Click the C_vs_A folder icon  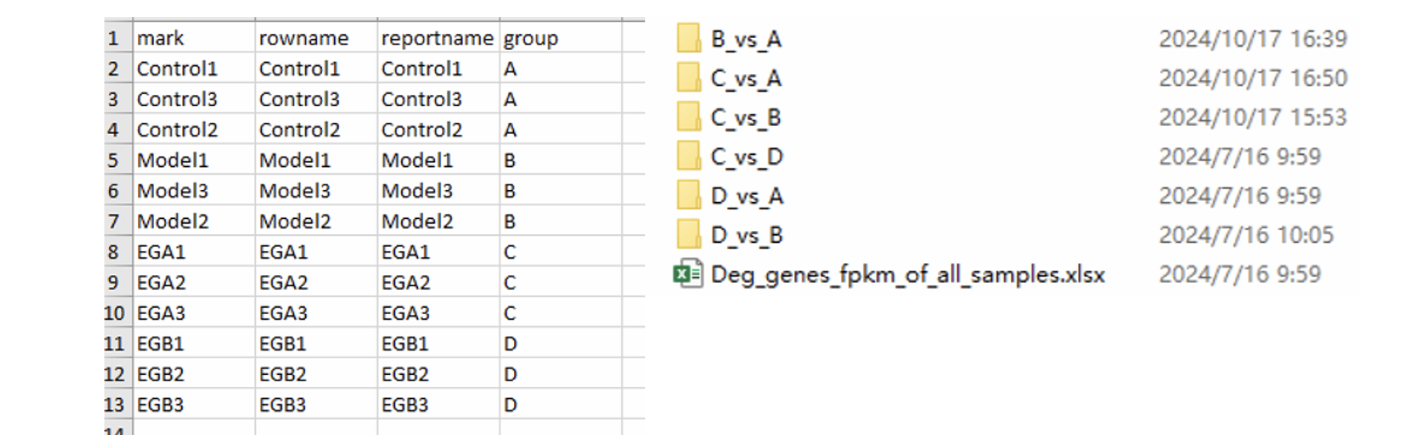coord(688,78)
